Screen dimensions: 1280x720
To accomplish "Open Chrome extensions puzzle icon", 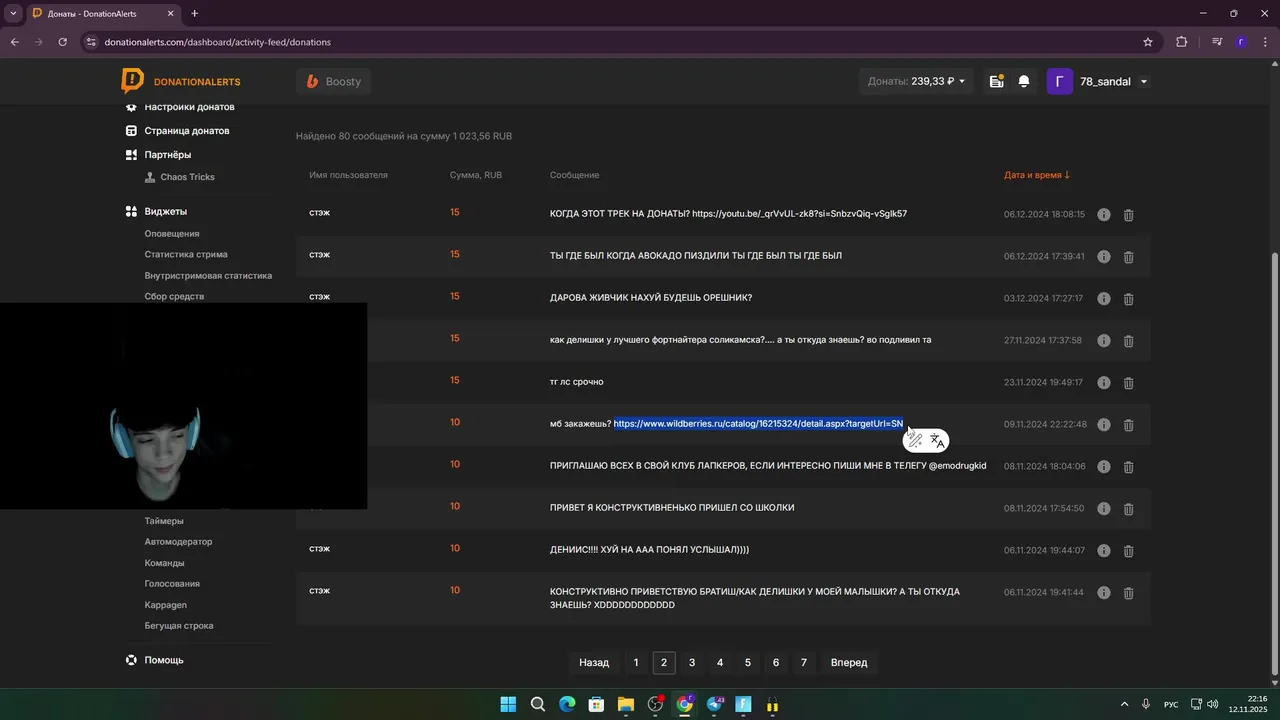I will [x=1182, y=42].
